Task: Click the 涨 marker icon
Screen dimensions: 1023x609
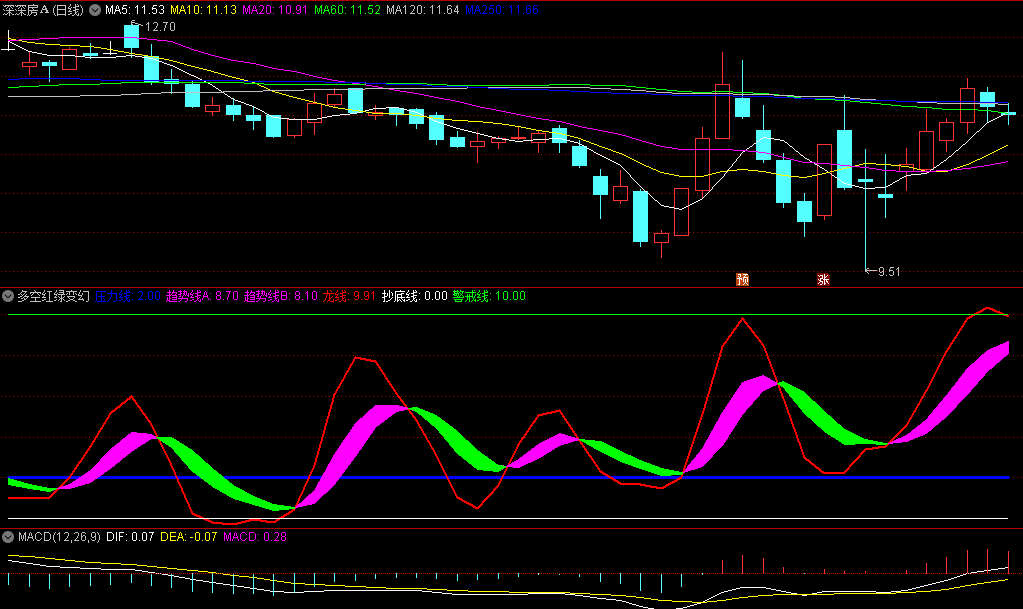Action: [x=823, y=279]
